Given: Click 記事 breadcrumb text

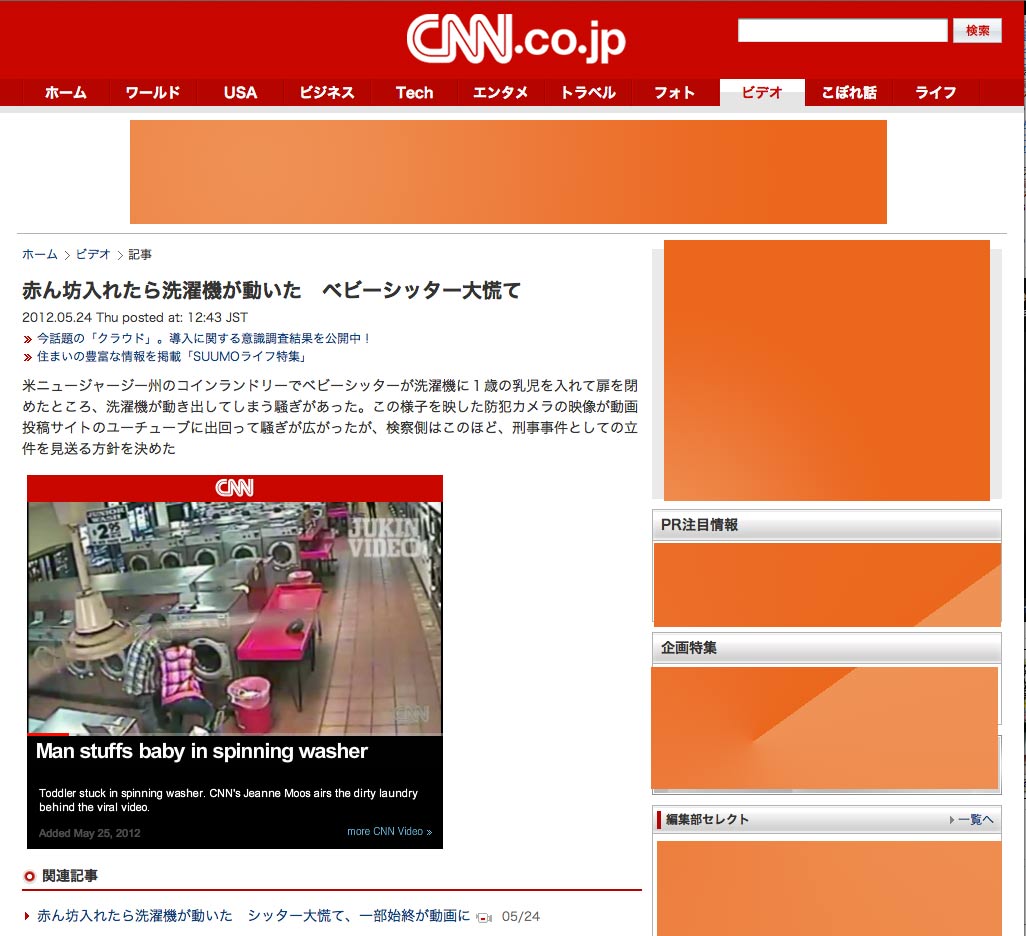Looking at the screenshot, I should [x=139, y=254].
